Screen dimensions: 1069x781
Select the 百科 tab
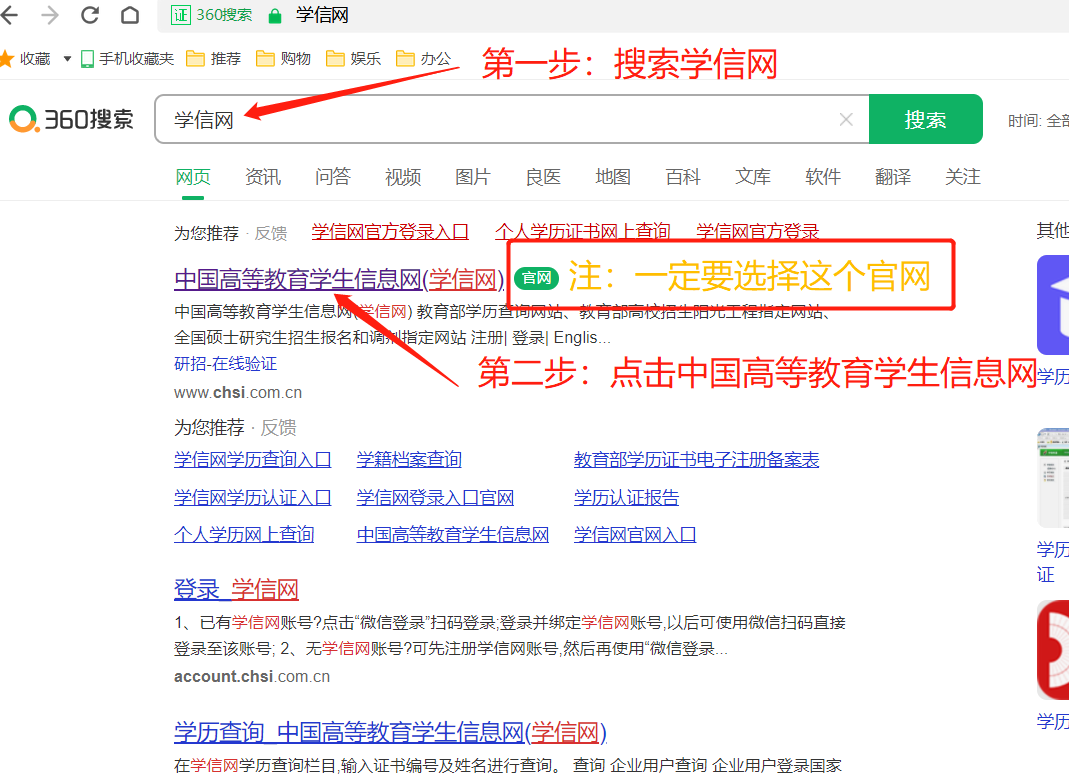(x=683, y=177)
